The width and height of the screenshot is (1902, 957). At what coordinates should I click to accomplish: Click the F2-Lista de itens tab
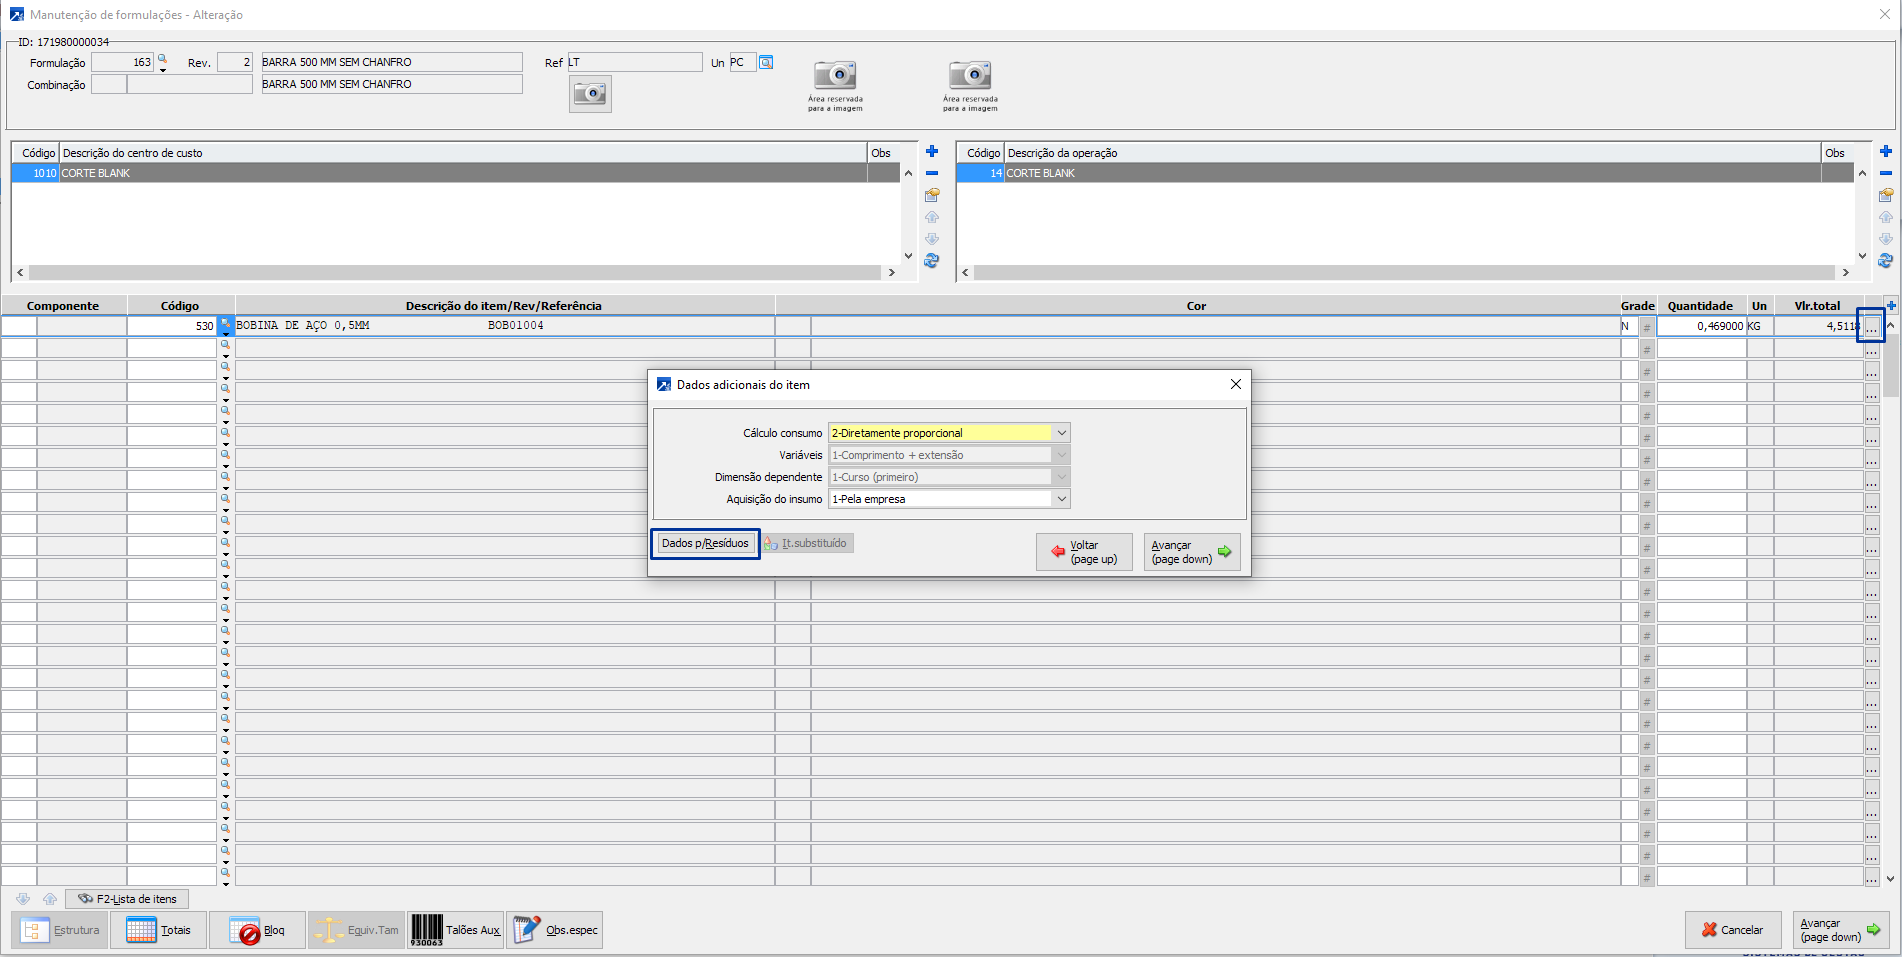tap(127, 899)
